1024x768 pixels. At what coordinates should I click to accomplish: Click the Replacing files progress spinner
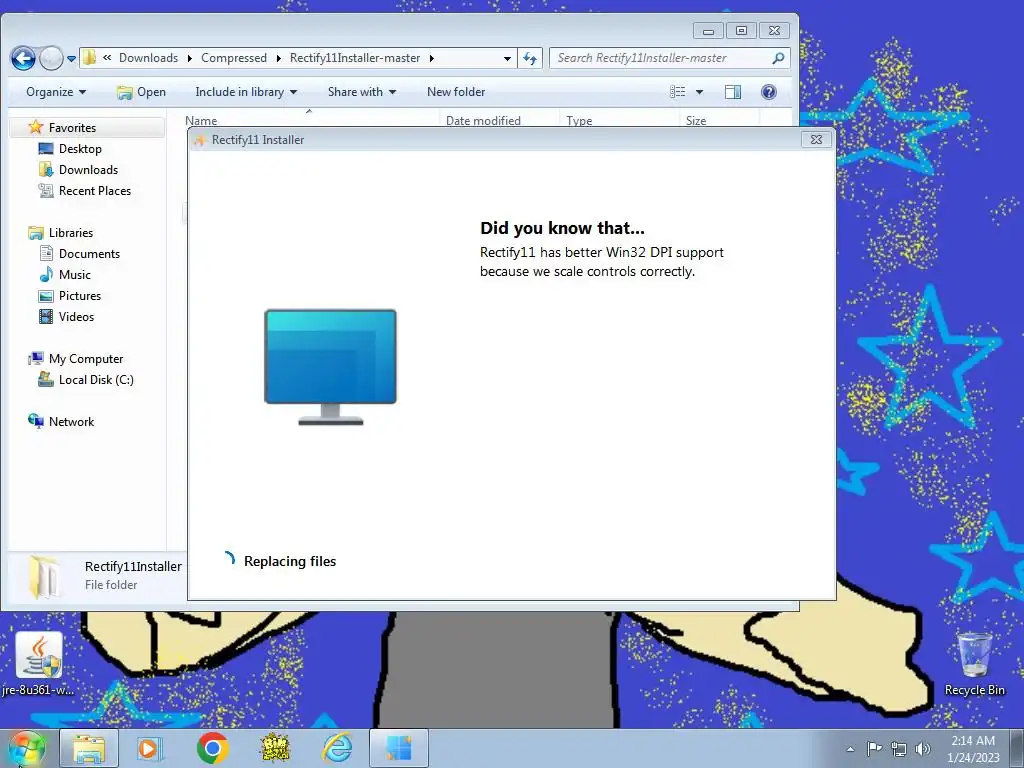229,559
